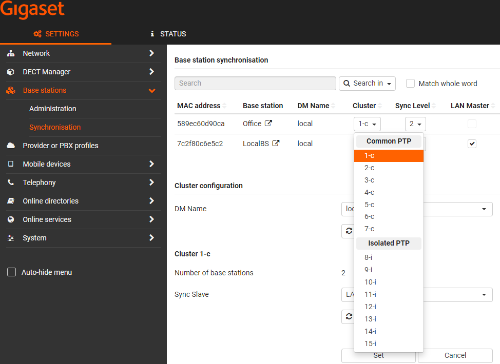
Task: Open Office base station external link icon
Action: point(268,123)
